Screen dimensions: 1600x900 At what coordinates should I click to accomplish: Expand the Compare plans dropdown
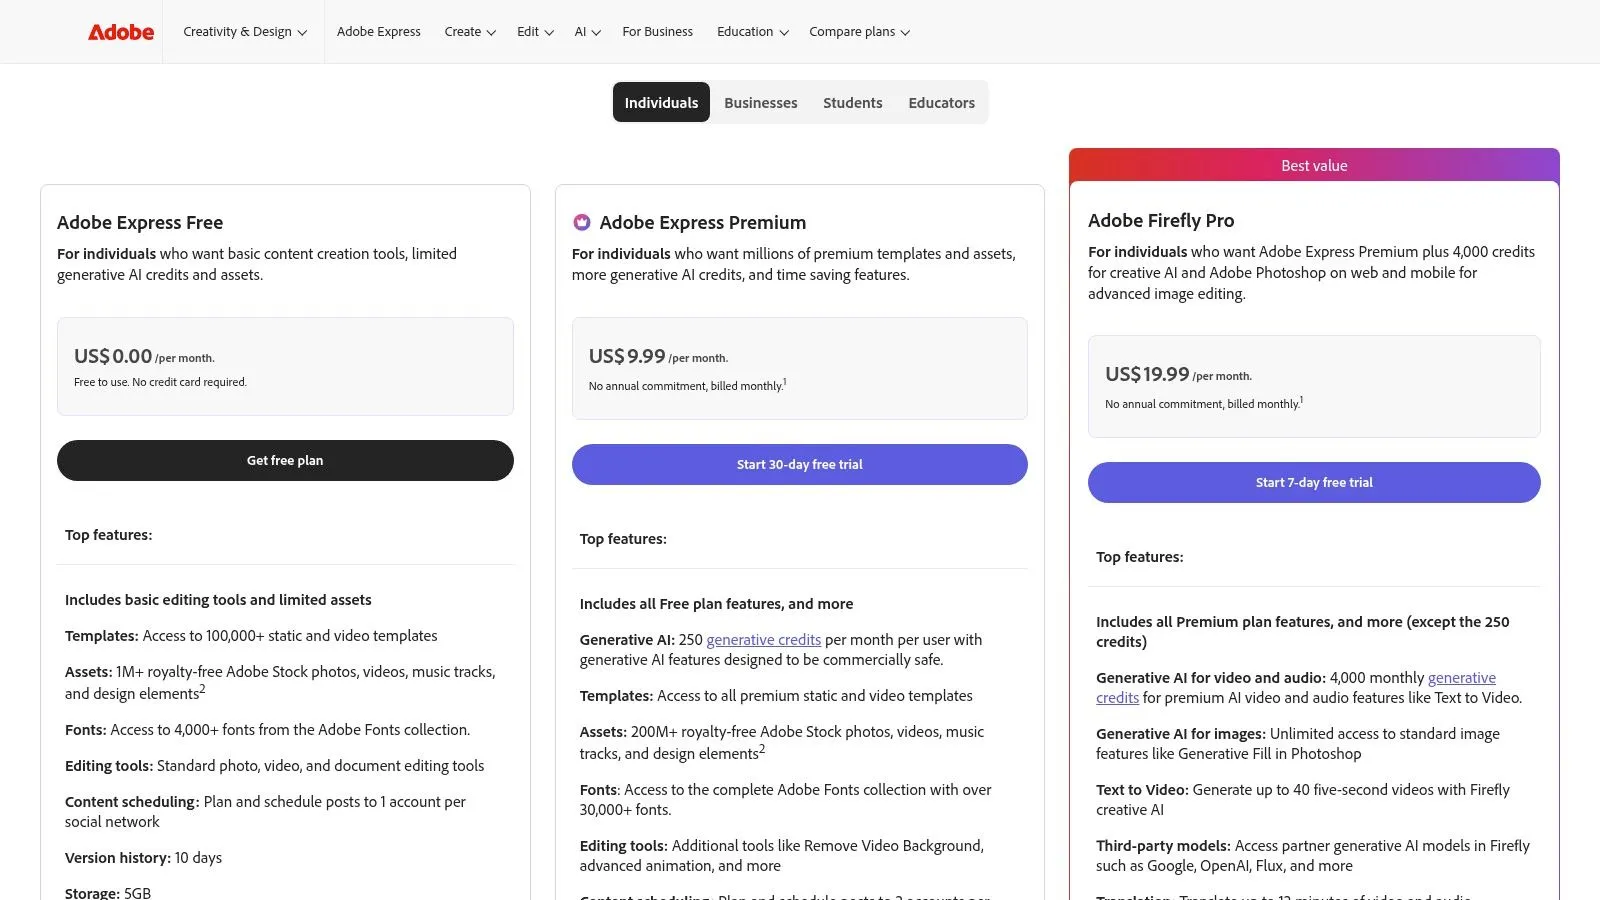coord(858,31)
